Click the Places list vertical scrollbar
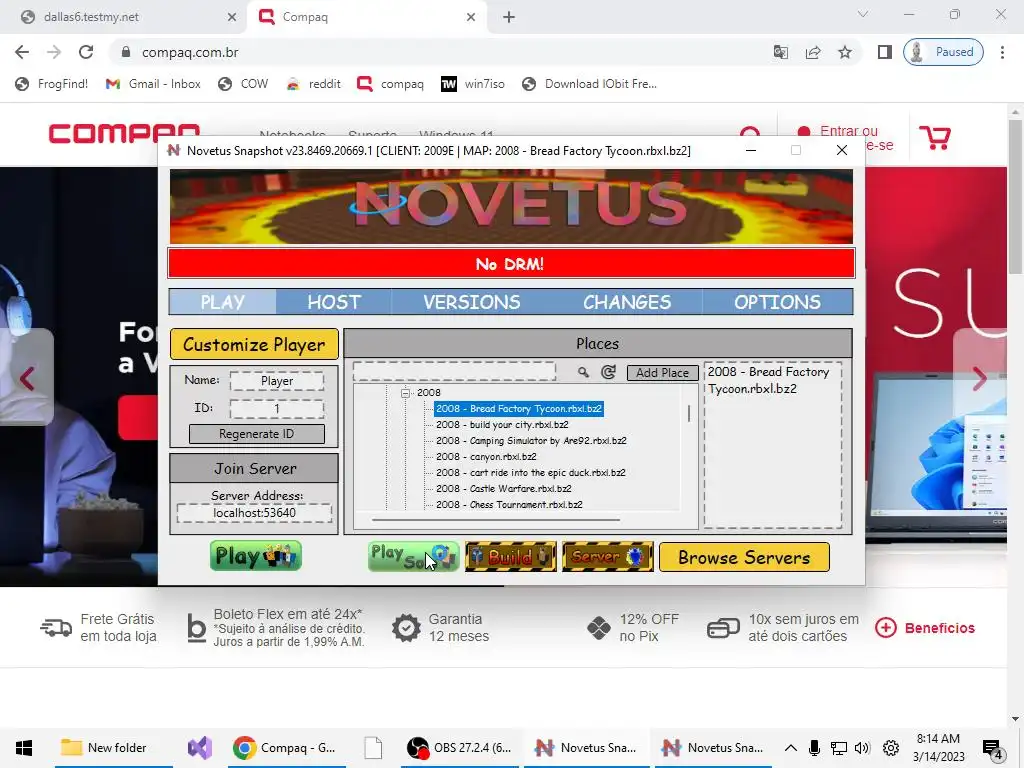 tap(689, 413)
